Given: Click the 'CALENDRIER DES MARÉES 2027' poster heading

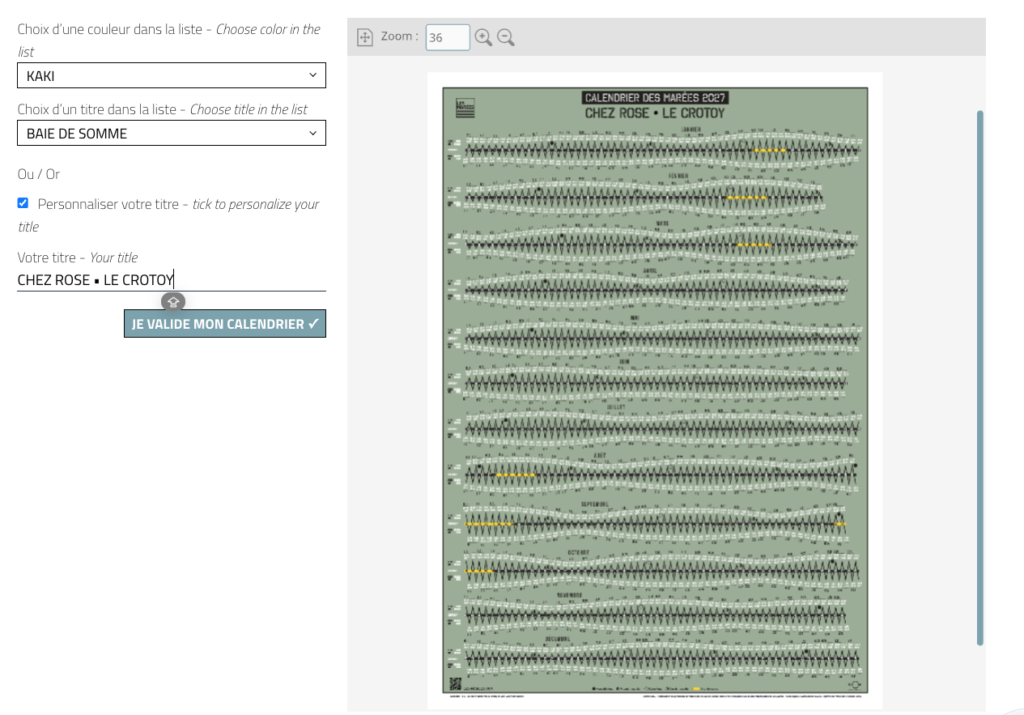Looking at the screenshot, I should [x=655, y=98].
